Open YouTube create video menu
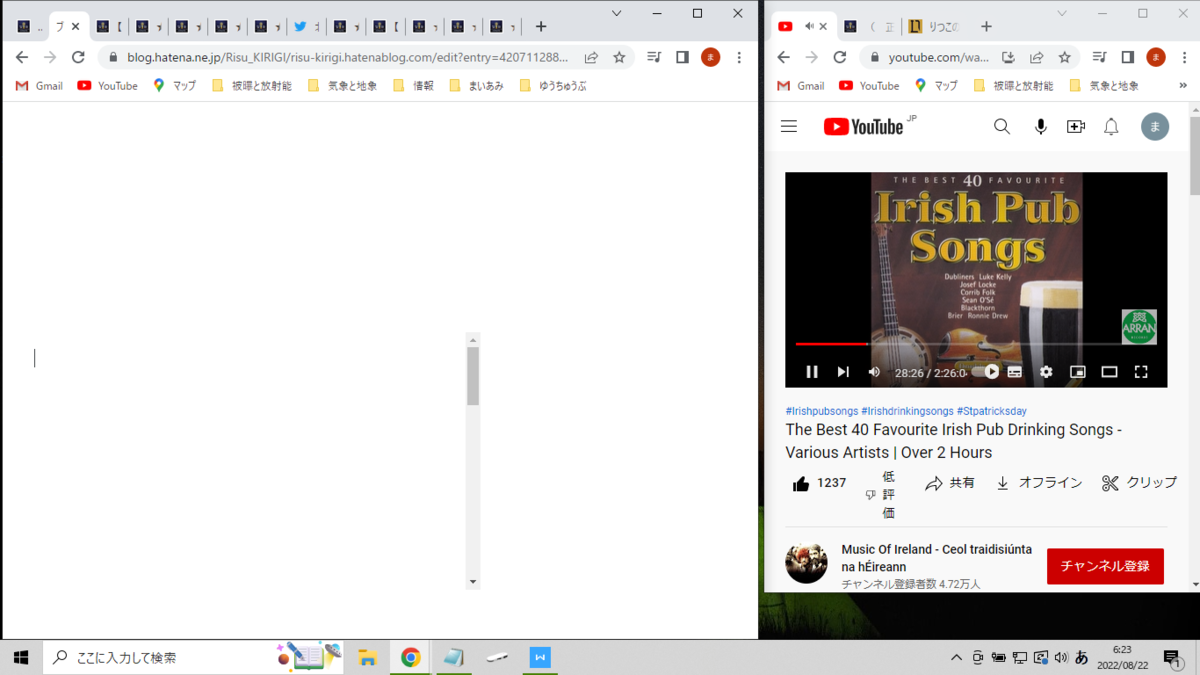 (1076, 127)
